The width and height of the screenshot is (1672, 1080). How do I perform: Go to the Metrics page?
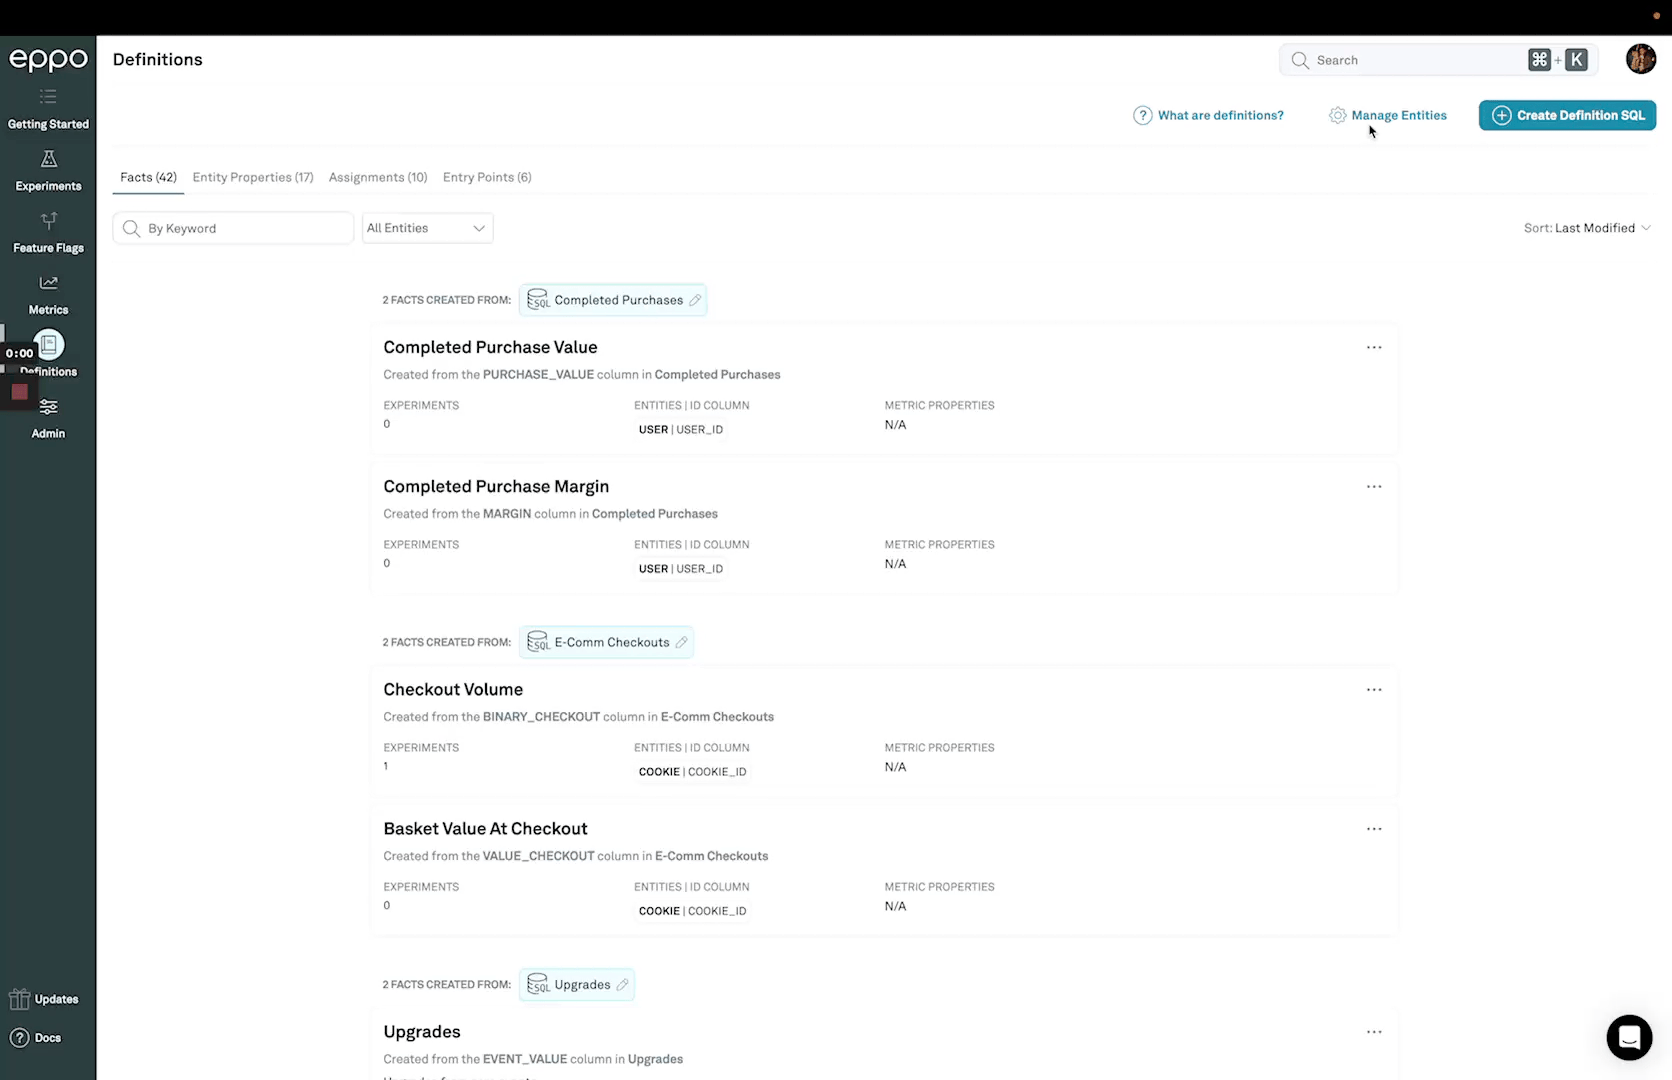[48, 295]
